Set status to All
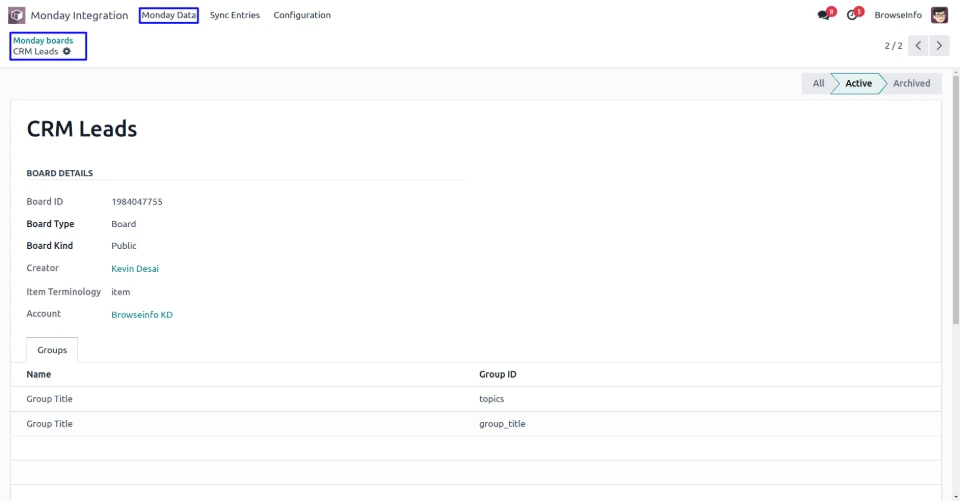The width and height of the screenshot is (960, 501). point(818,83)
